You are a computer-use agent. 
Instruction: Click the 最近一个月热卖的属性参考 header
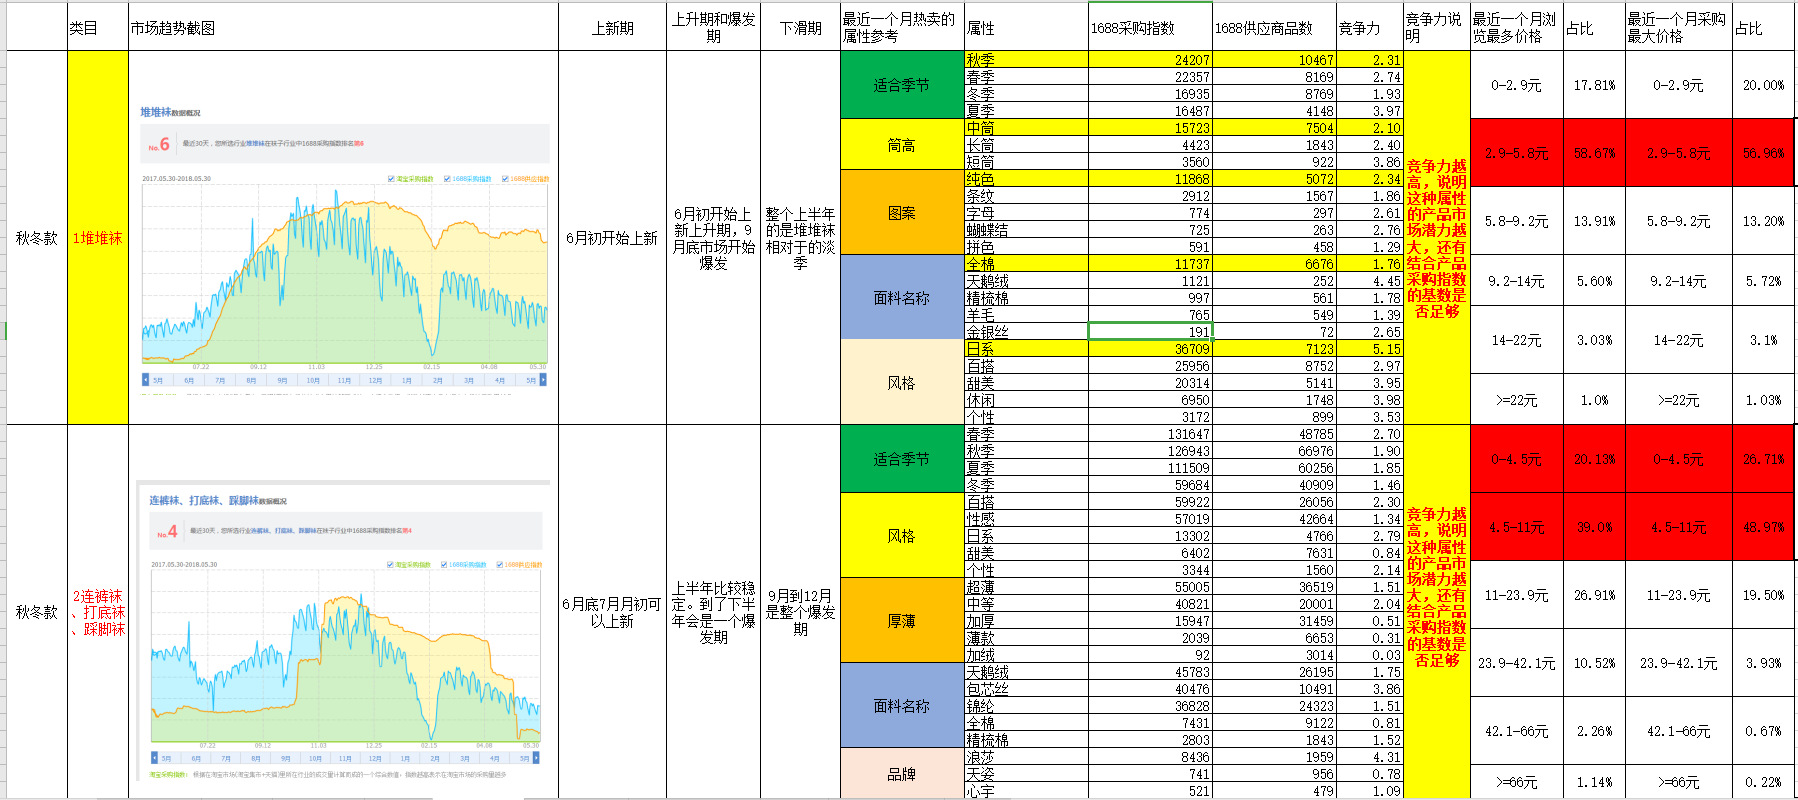pos(902,27)
